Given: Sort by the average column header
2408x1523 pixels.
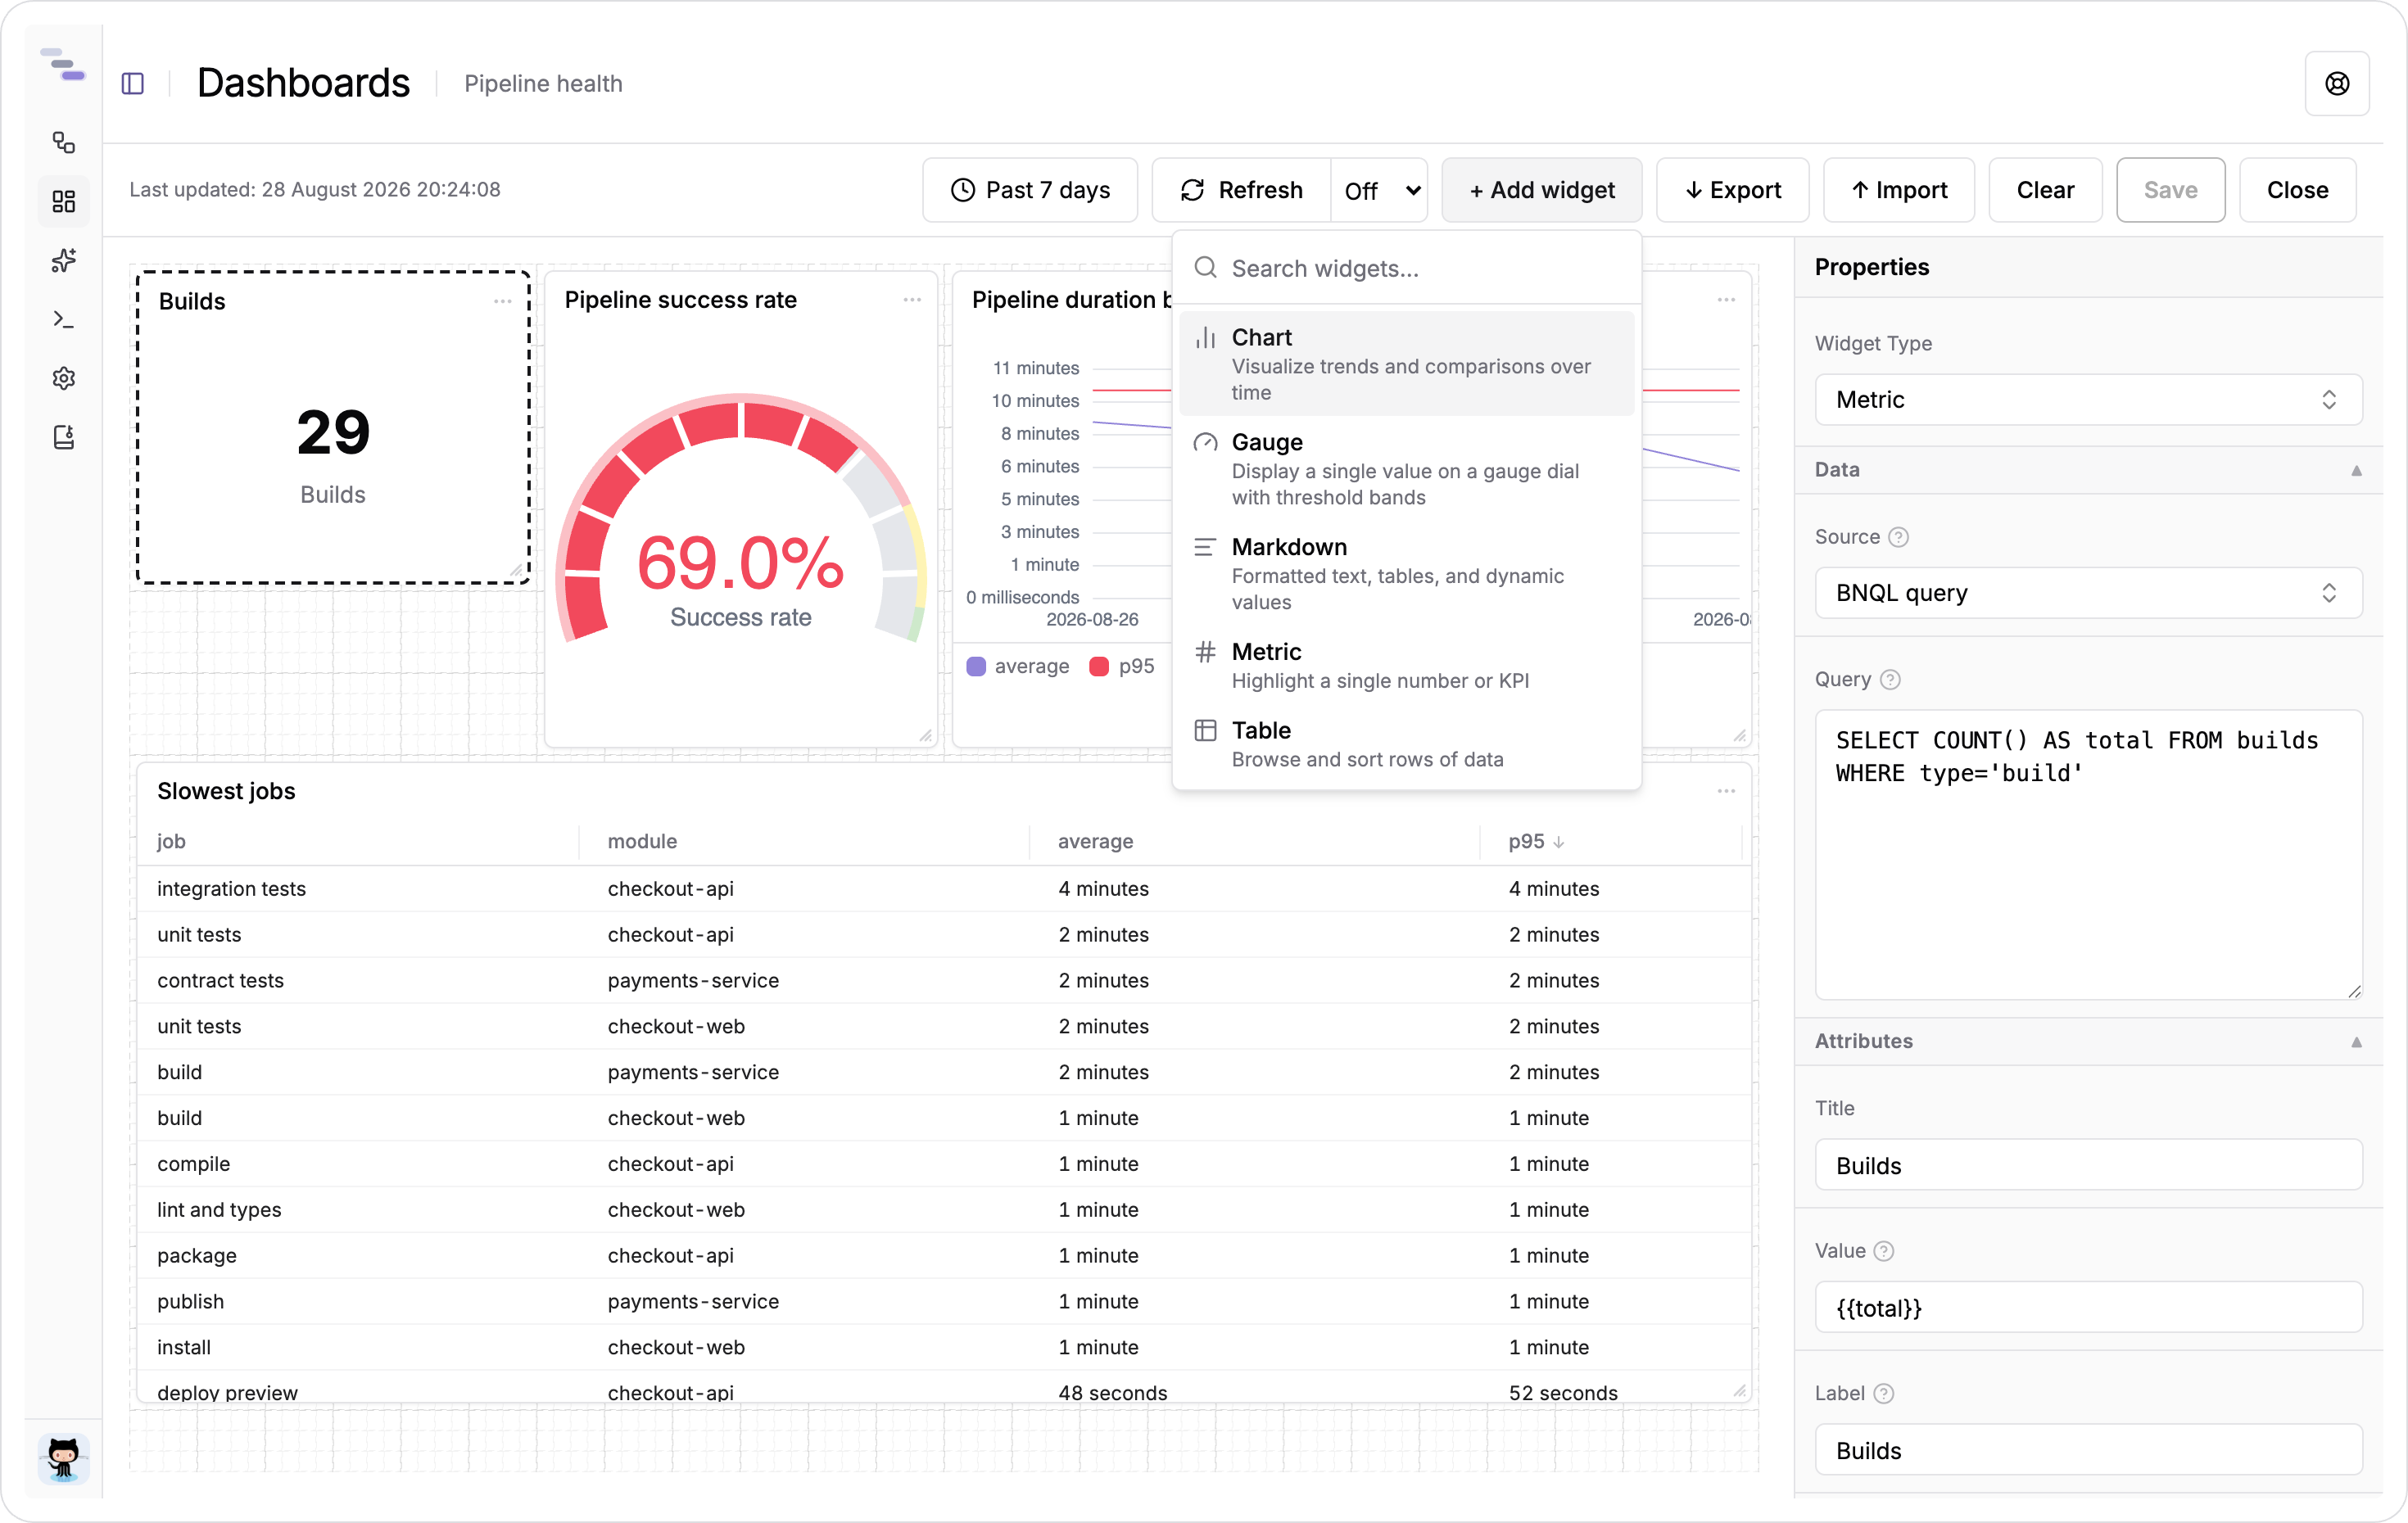Looking at the screenshot, I should pyautogui.click(x=1095, y=842).
